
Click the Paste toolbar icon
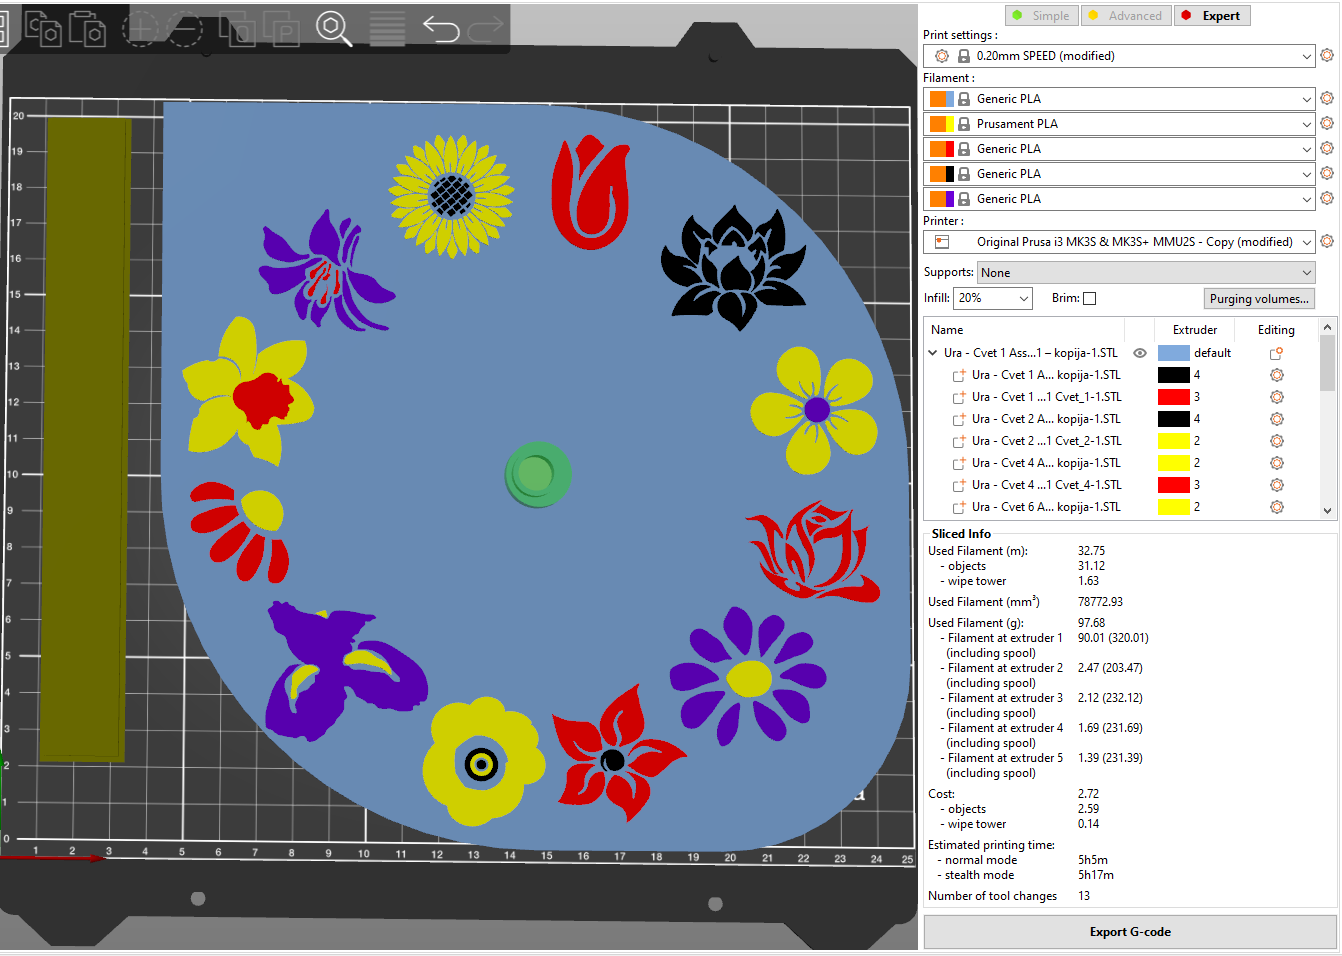[x=88, y=28]
